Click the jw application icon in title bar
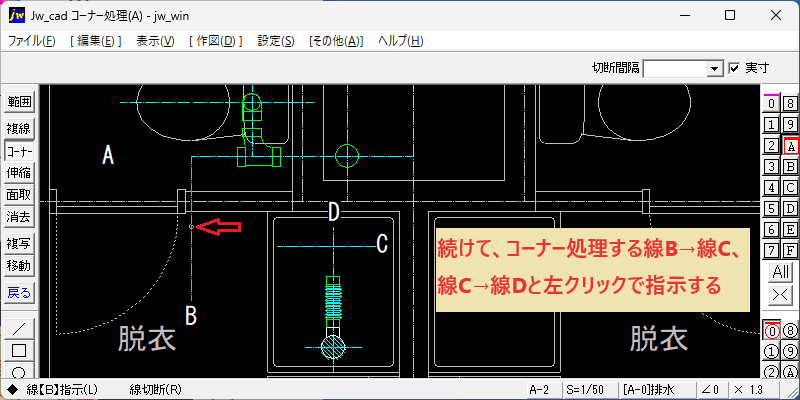The height and width of the screenshot is (400, 800). click(16, 16)
